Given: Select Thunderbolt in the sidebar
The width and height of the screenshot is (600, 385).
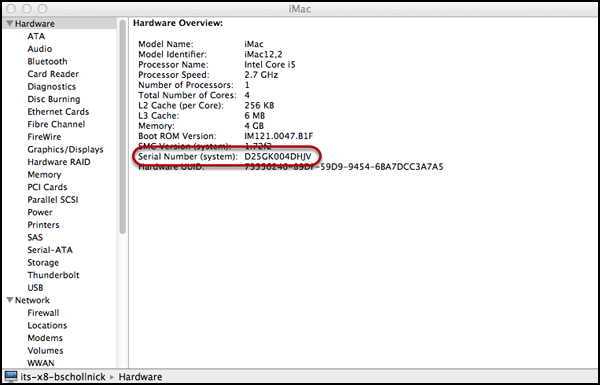Looking at the screenshot, I should (x=53, y=275).
